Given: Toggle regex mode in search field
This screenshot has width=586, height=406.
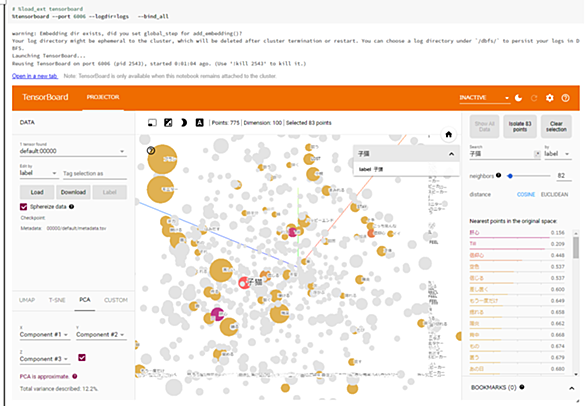Looking at the screenshot, I should click(537, 154).
